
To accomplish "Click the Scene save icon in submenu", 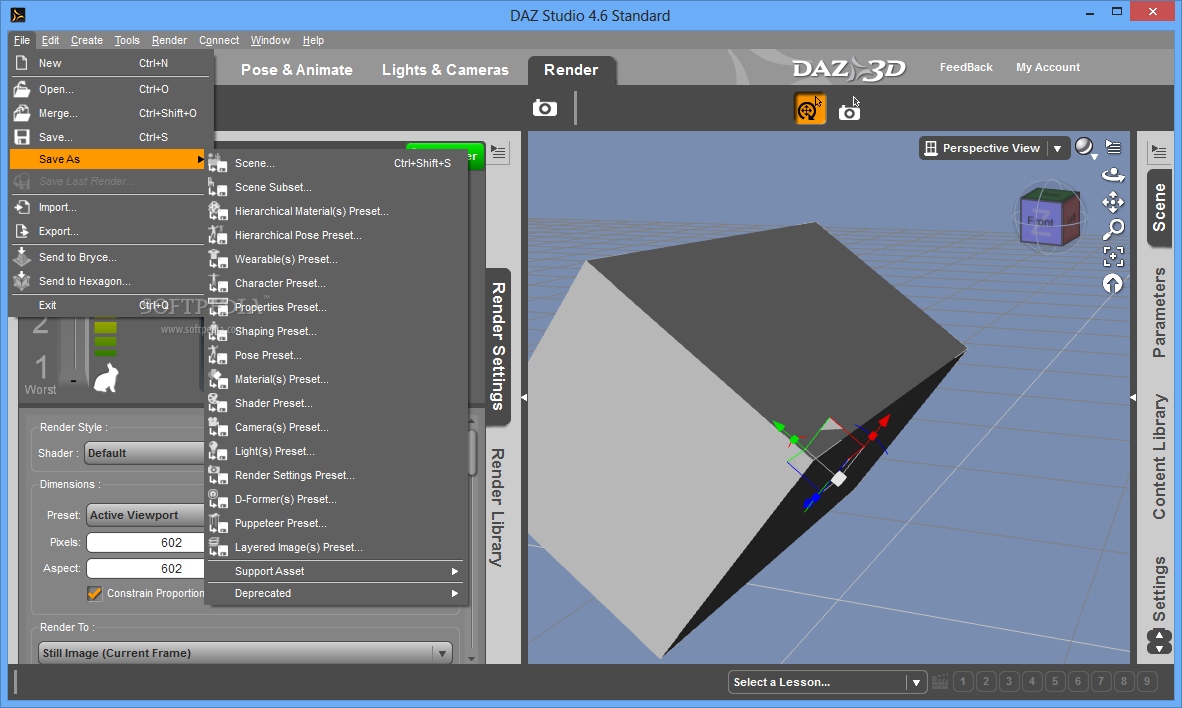I will 218,163.
